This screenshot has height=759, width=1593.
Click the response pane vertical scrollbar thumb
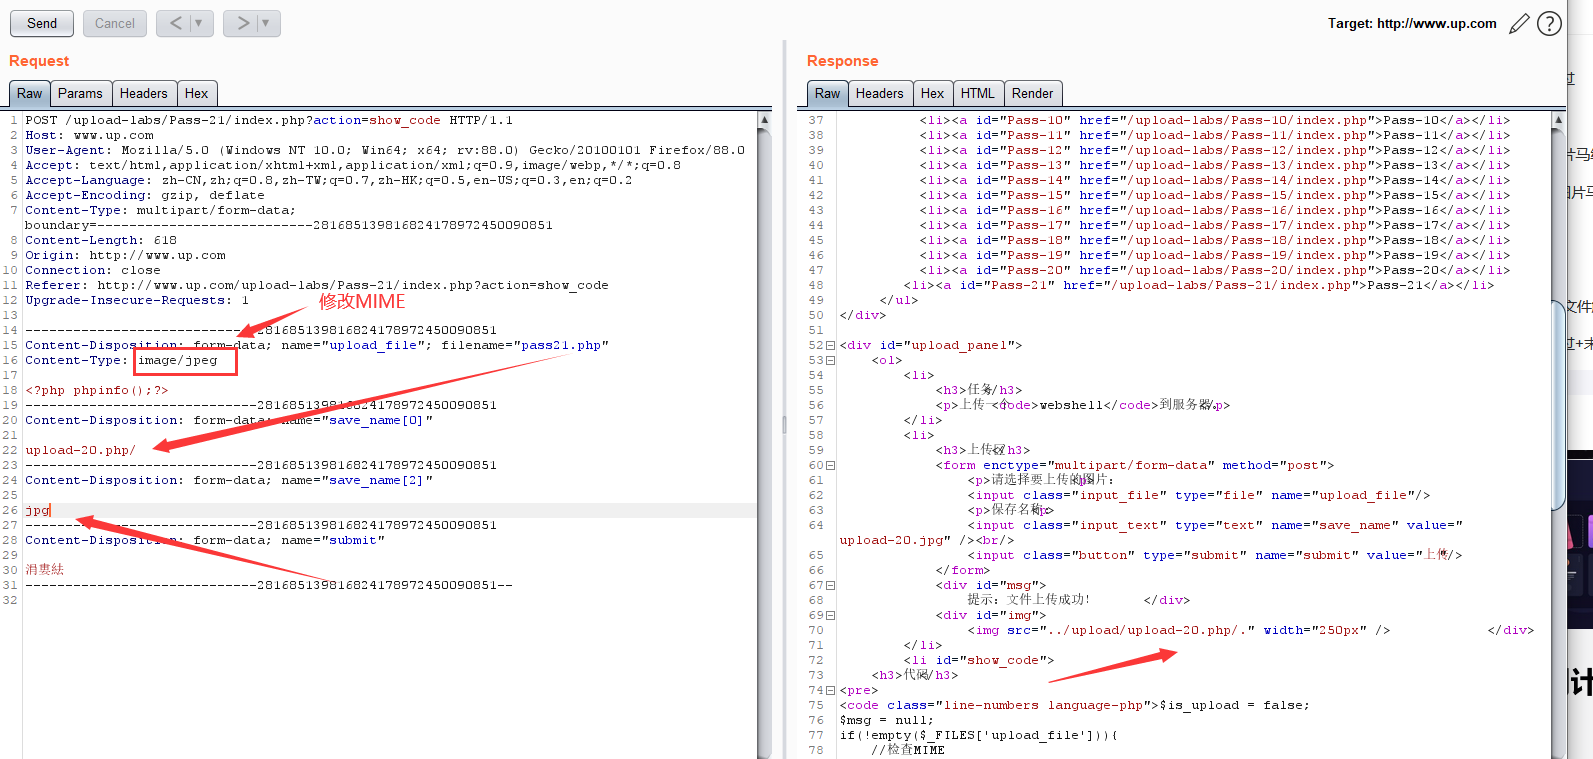1558,405
